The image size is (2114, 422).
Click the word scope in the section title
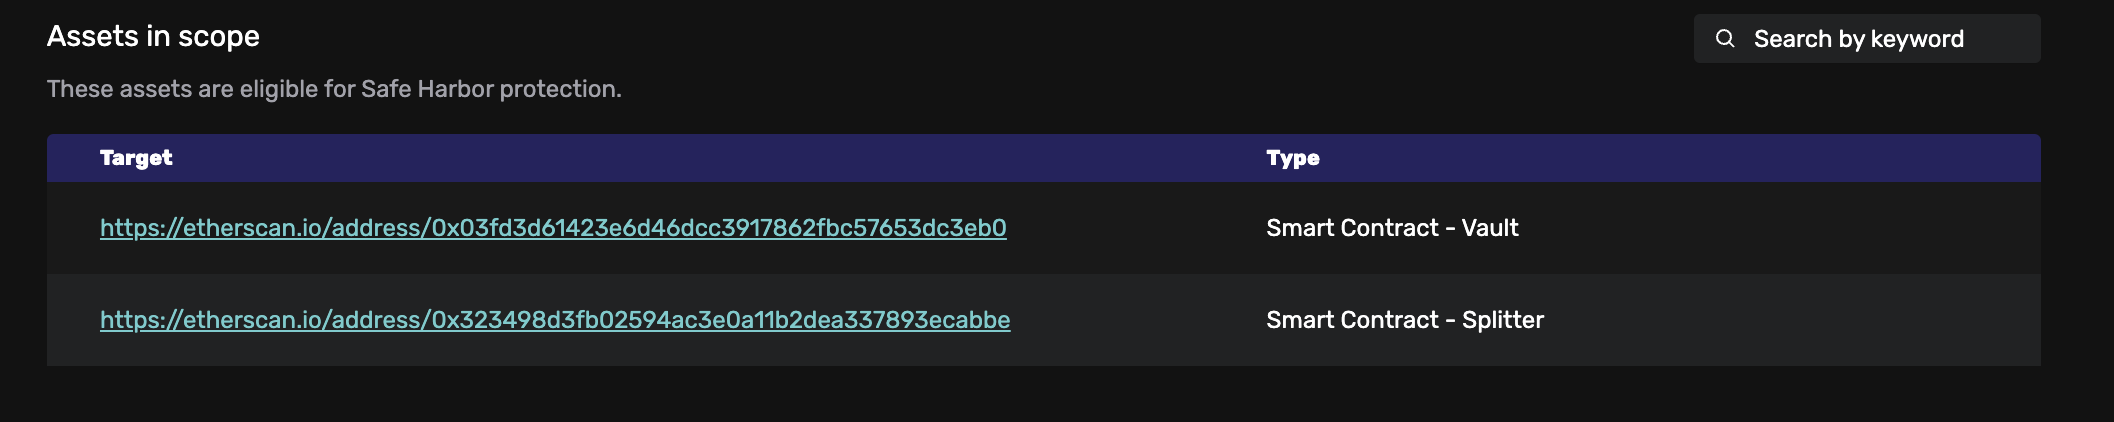(x=219, y=38)
